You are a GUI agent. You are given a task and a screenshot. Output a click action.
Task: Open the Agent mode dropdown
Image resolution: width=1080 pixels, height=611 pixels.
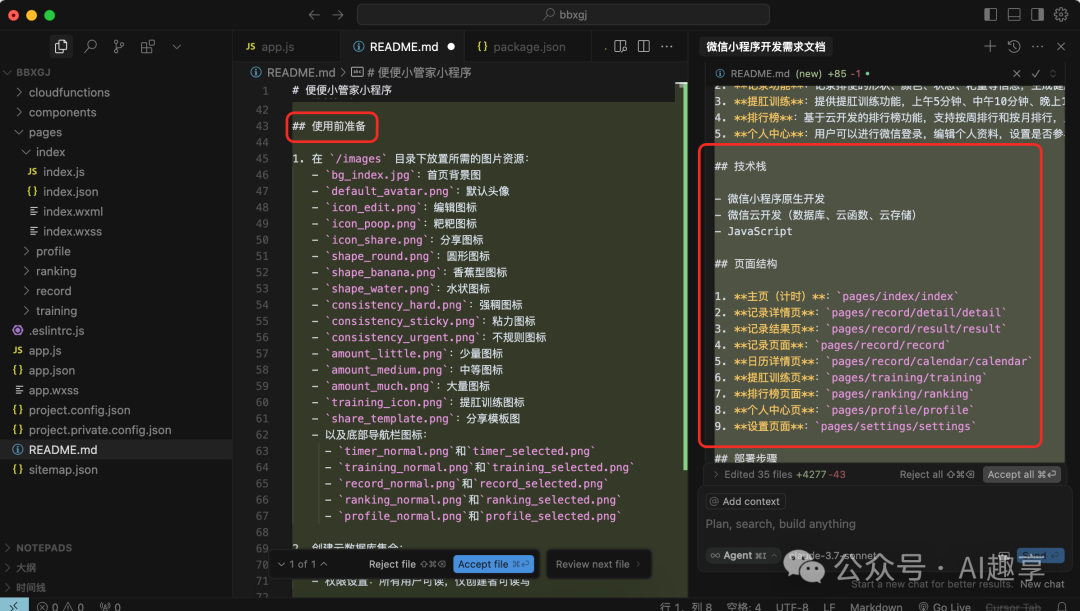pos(743,555)
